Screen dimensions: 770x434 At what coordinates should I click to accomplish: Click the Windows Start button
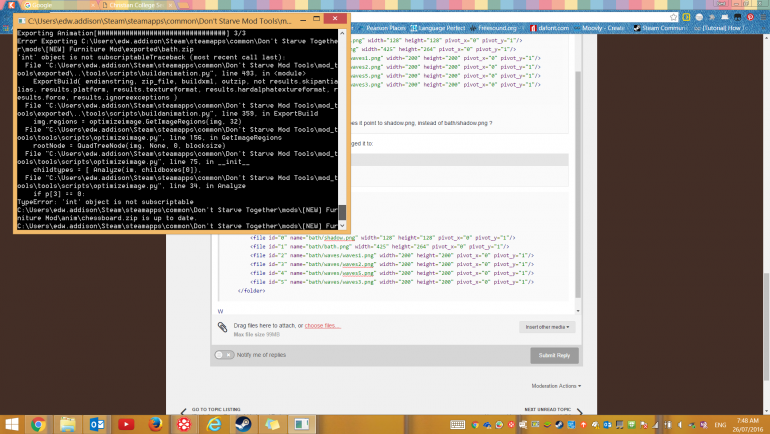[11, 424]
